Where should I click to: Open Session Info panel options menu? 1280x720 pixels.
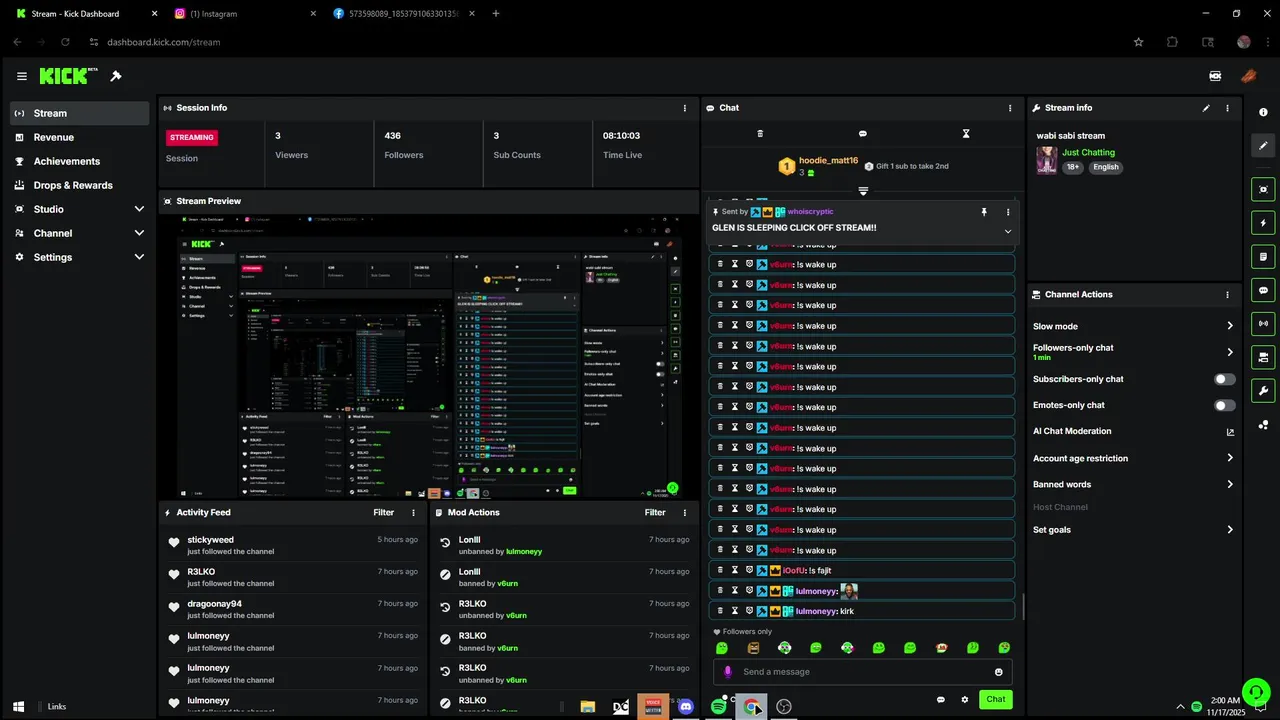pyautogui.click(x=685, y=108)
